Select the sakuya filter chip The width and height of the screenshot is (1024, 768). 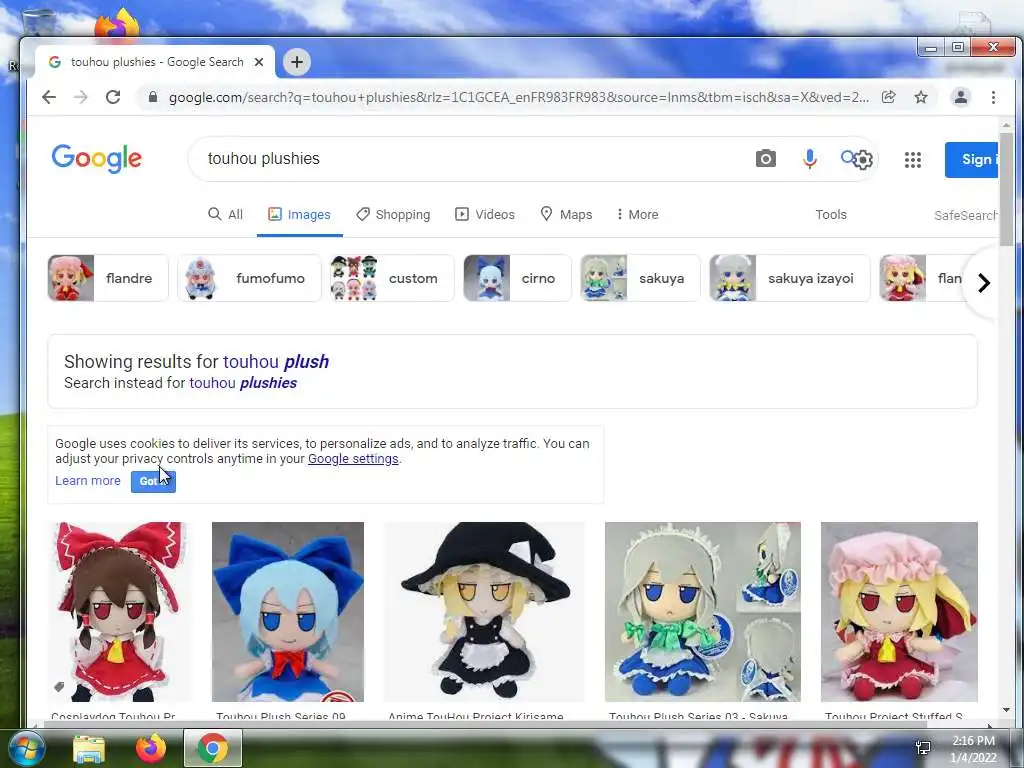[x=640, y=278]
